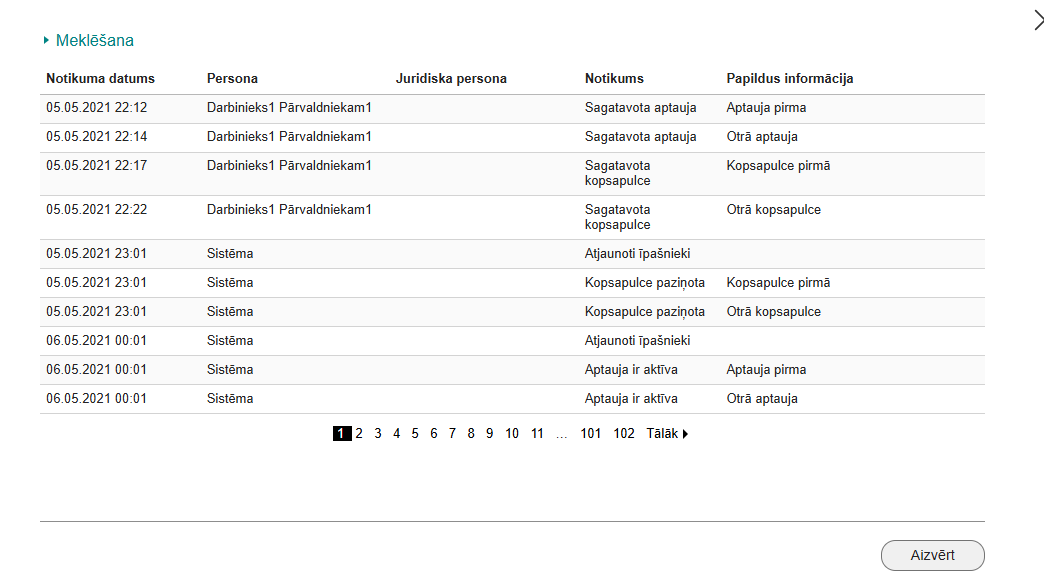
Task: Click the Aizvērt button
Action: [932, 555]
